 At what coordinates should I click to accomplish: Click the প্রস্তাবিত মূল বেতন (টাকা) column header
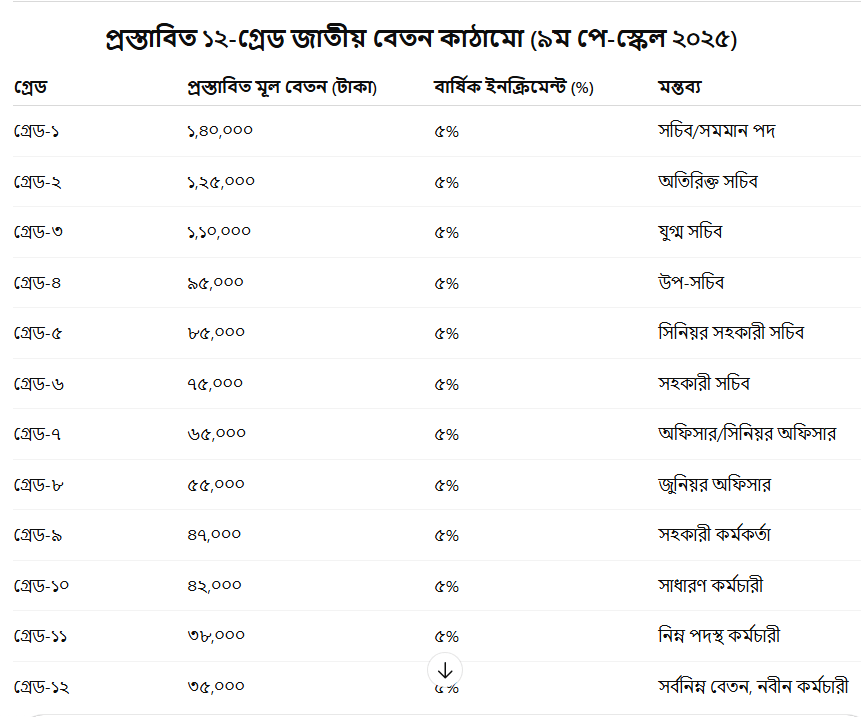pos(281,88)
